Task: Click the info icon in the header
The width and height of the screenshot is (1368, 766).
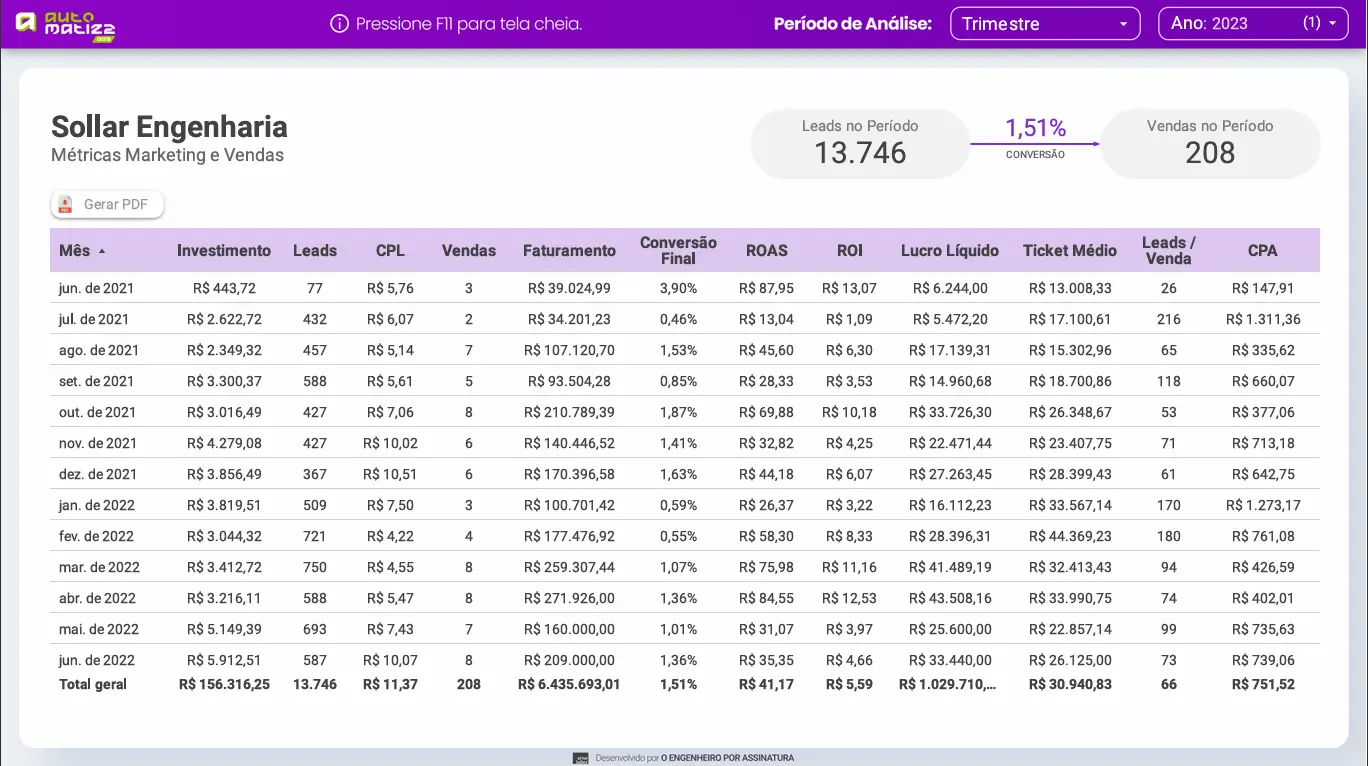Action: click(340, 23)
